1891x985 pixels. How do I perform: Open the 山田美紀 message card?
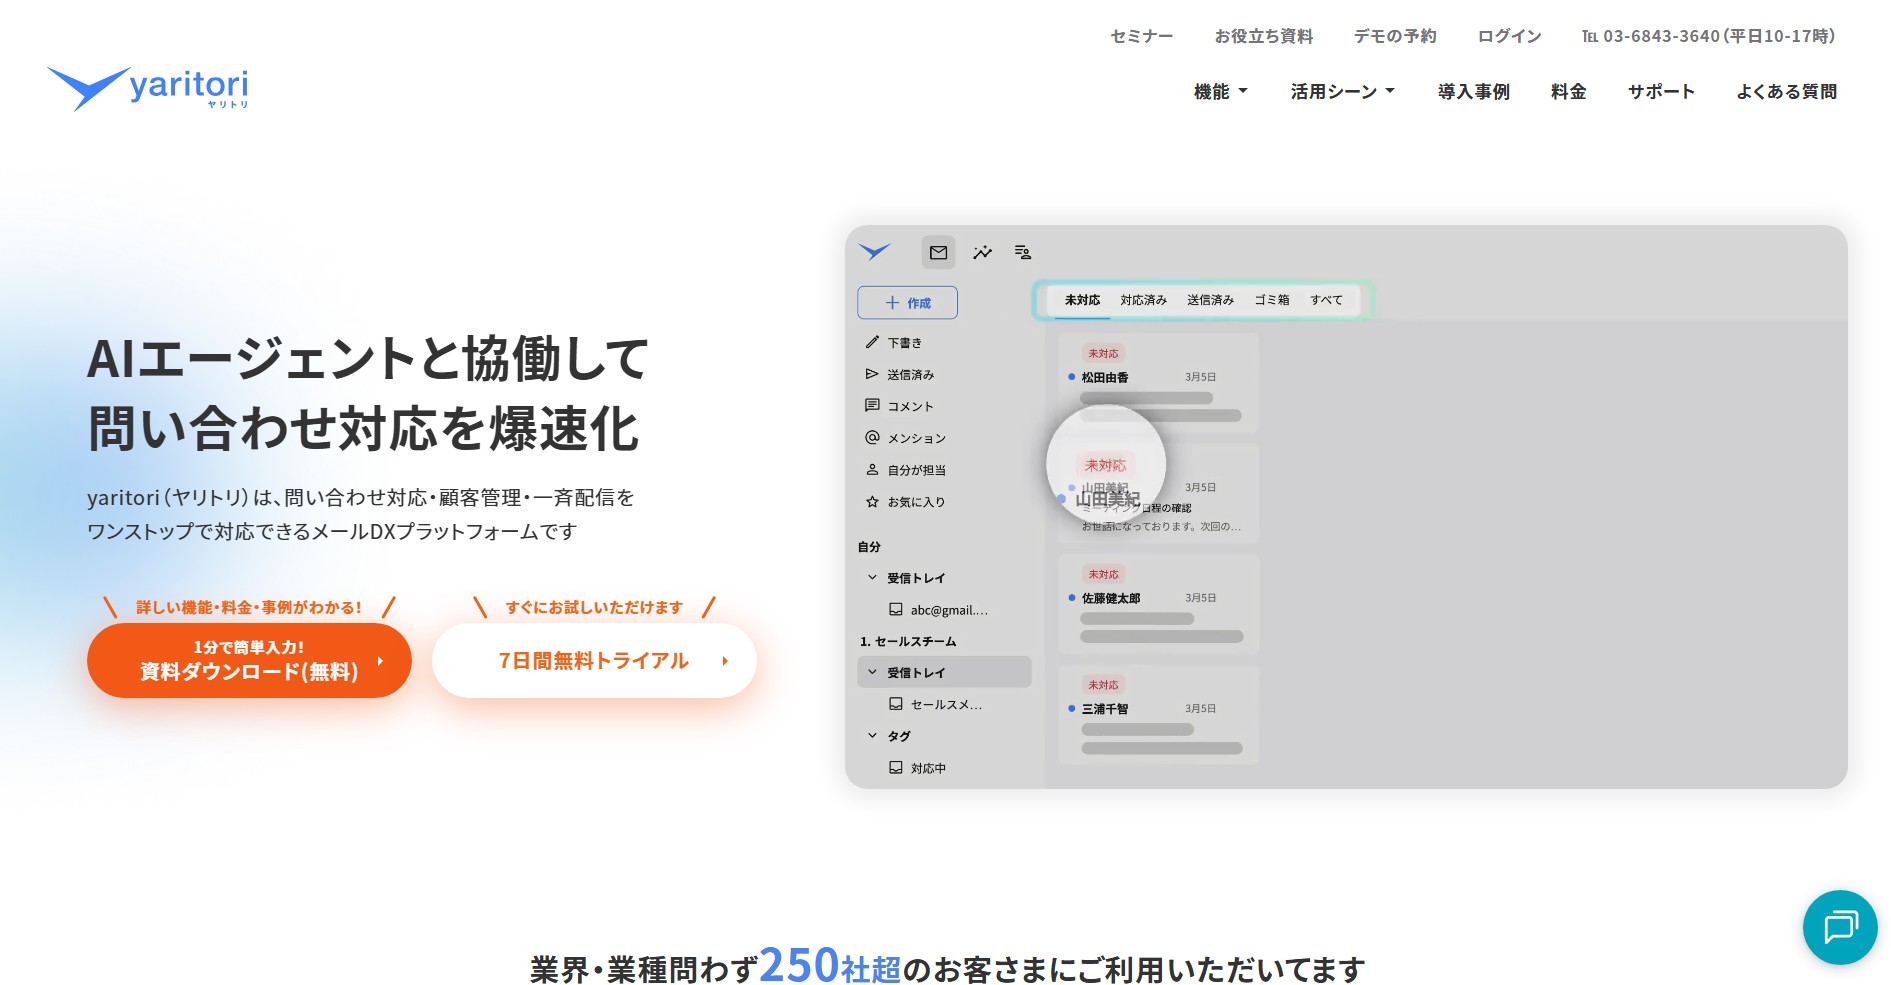[1158, 494]
